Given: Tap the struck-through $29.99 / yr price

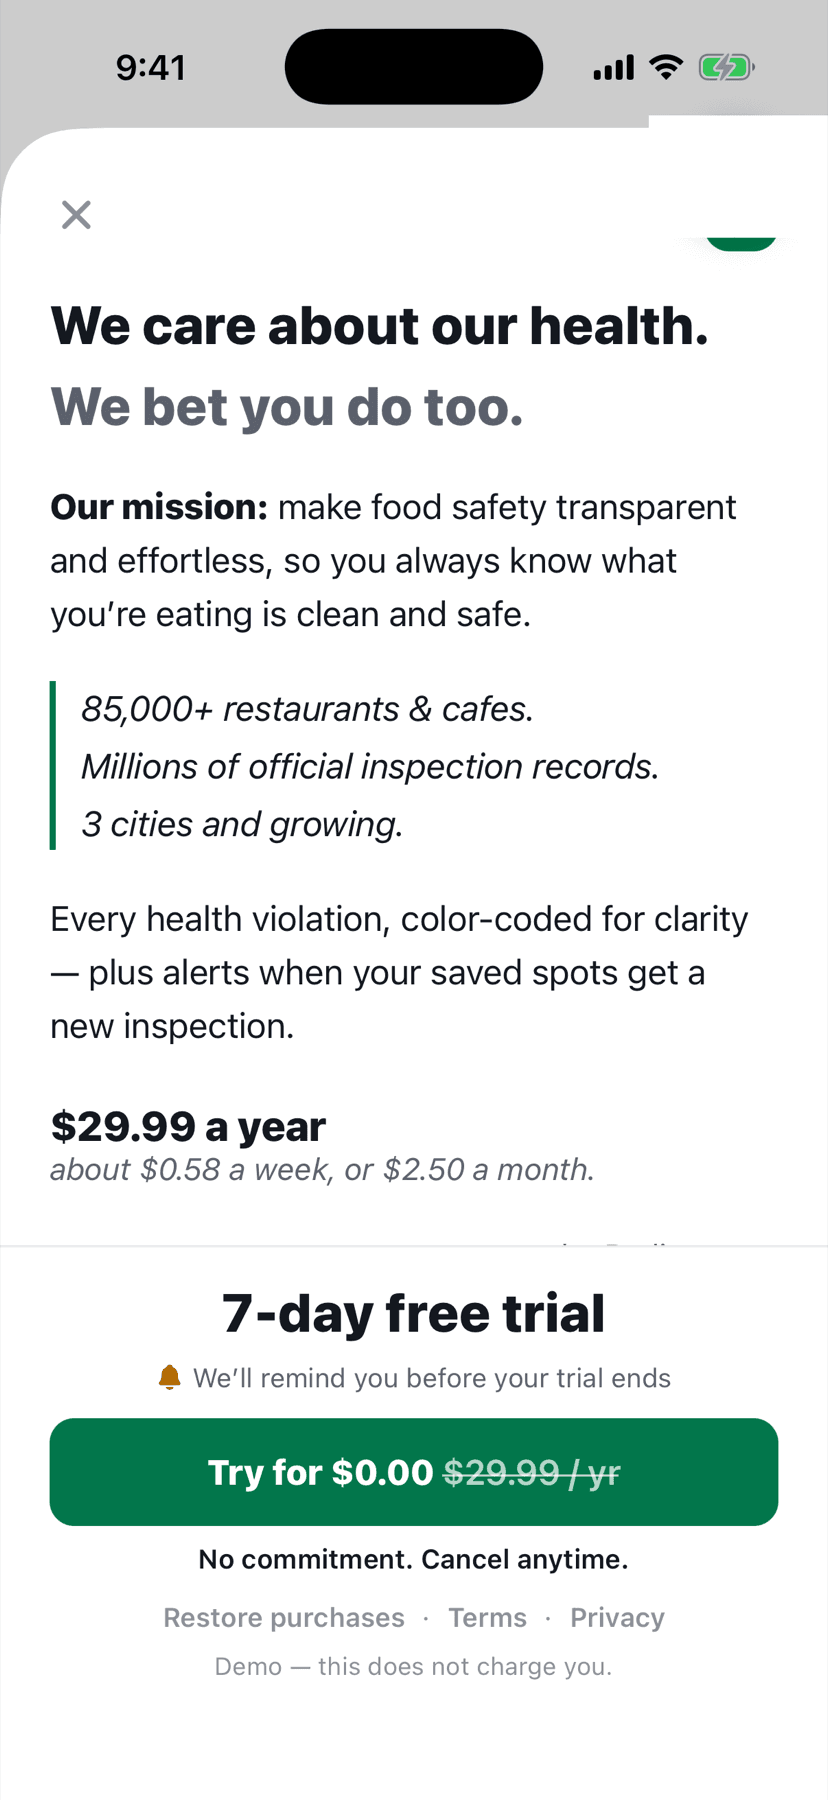Looking at the screenshot, I should point(532,1472).
